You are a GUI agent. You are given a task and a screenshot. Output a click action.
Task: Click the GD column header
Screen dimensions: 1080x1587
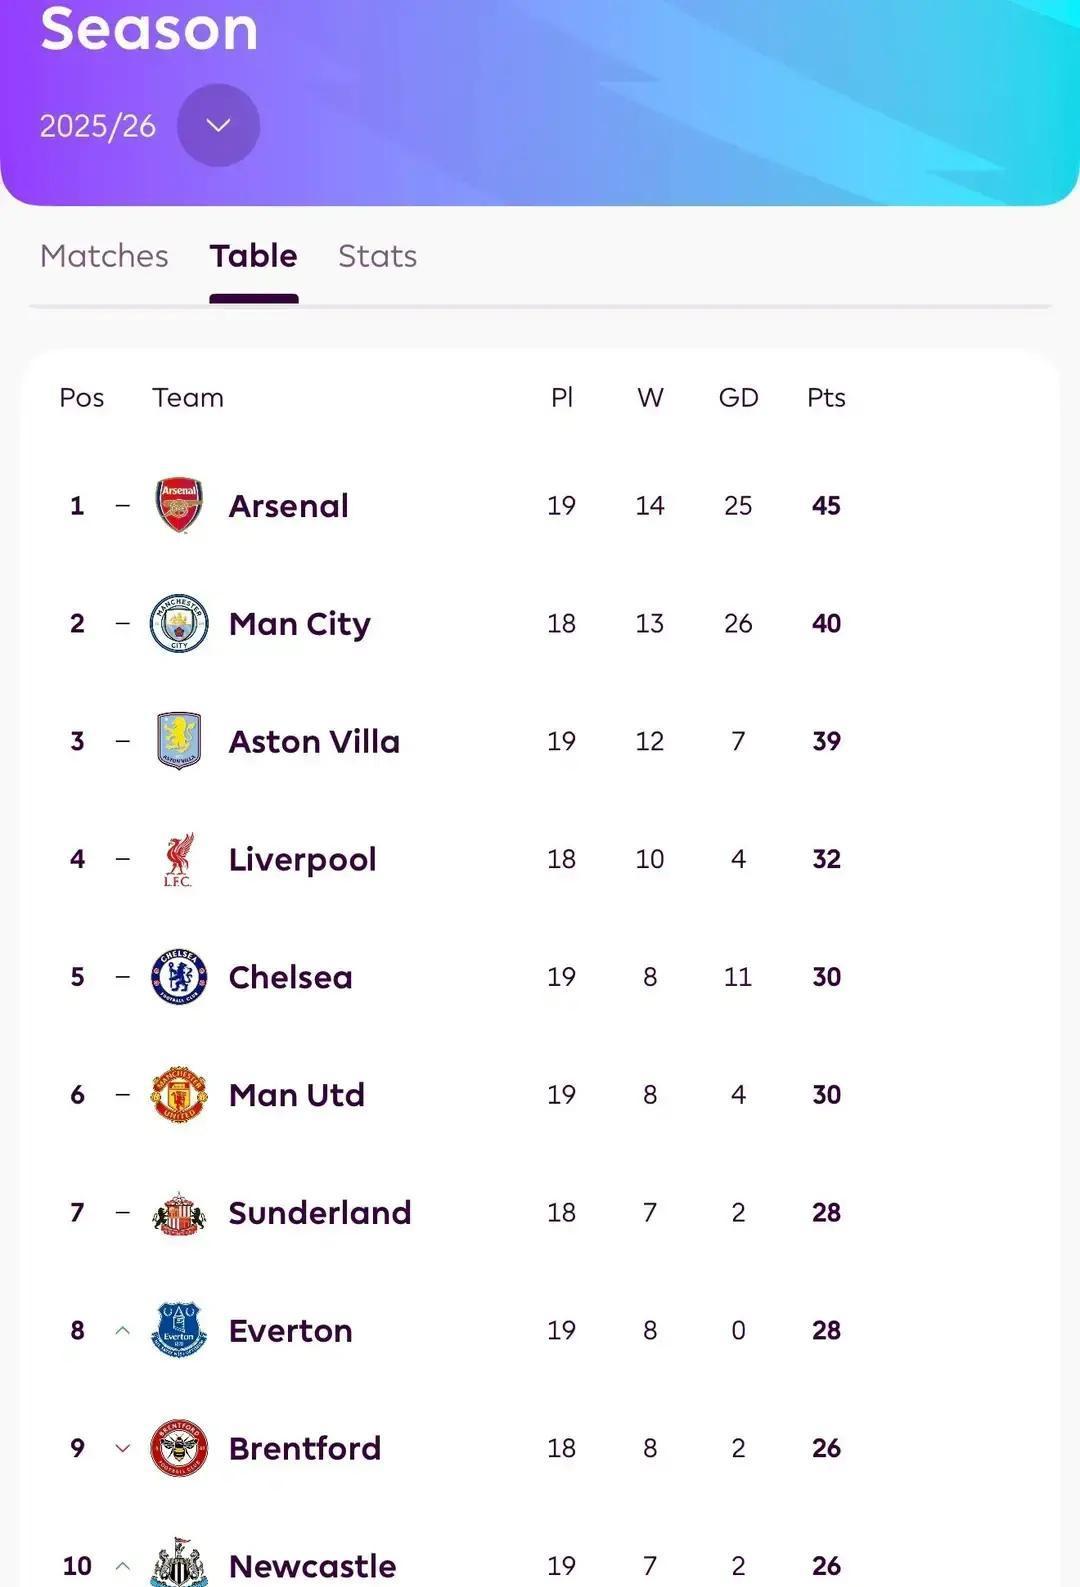coord(738,398)
